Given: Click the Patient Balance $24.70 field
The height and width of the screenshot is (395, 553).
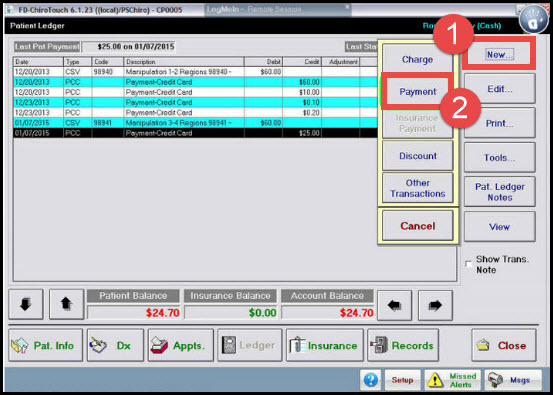Looking at the screenshot, I should [x=133, y=312].
